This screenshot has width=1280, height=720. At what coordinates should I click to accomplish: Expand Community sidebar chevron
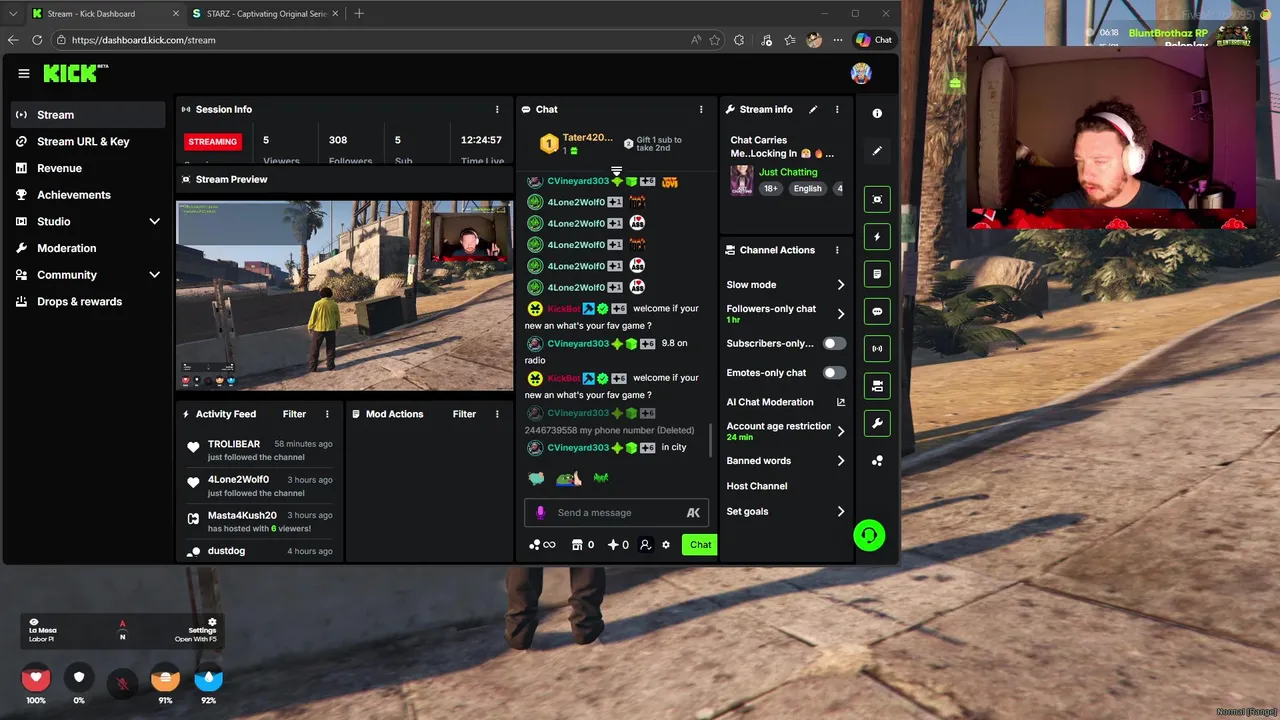coord(154,275)
